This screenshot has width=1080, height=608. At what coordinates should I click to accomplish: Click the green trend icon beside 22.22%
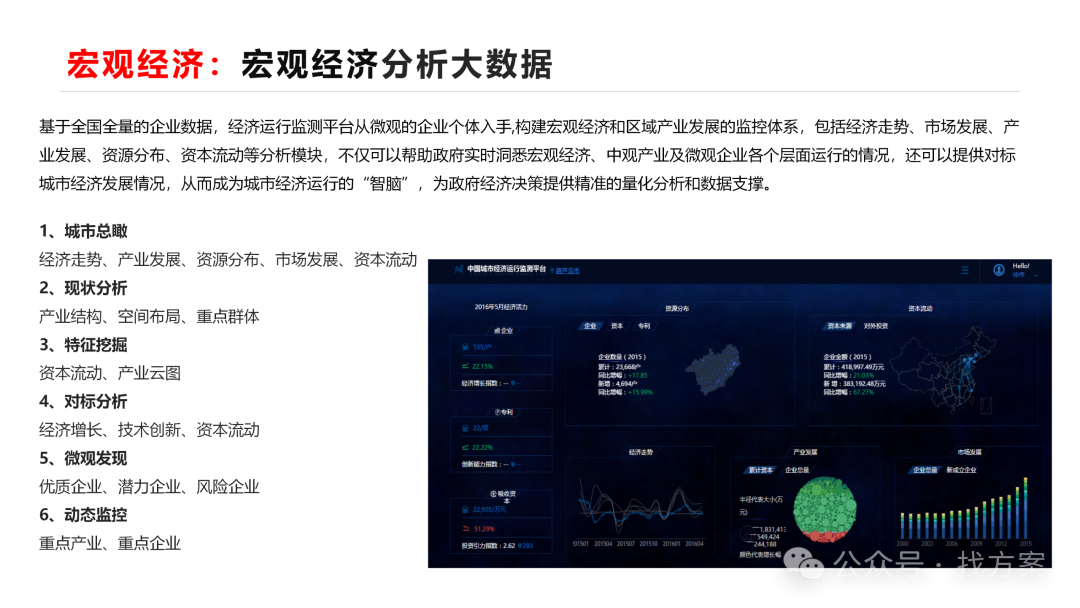(465, 448)
